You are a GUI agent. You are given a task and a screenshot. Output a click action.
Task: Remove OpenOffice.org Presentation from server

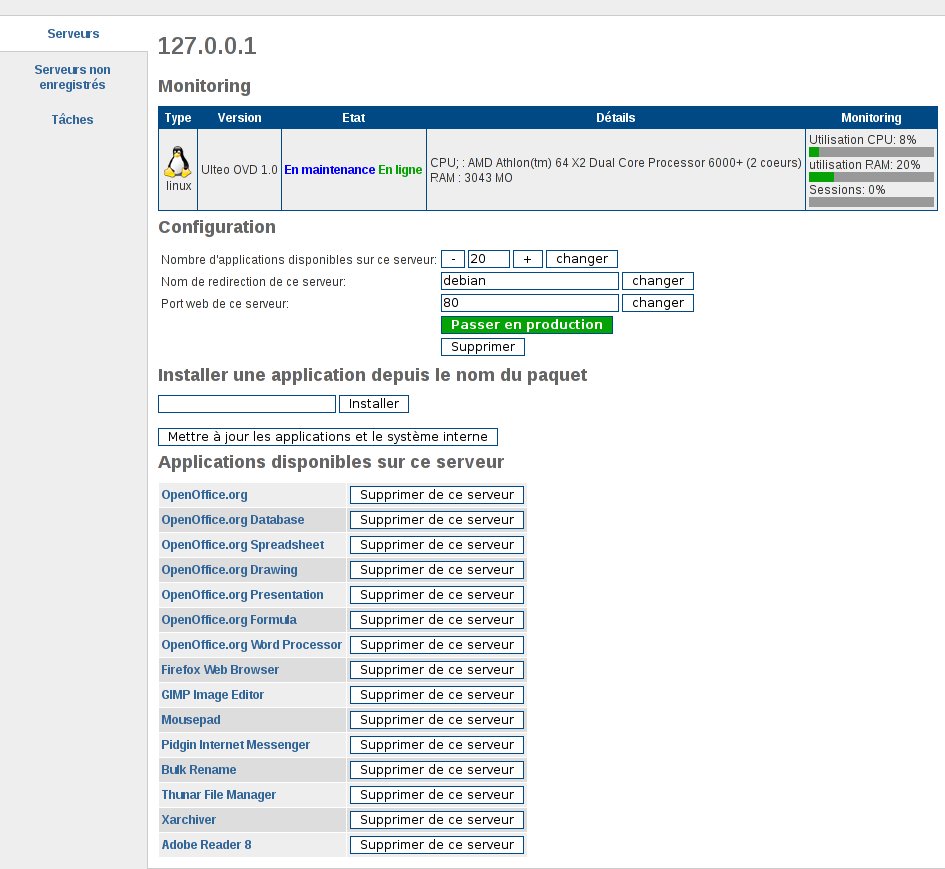click(x=437, y=595)
